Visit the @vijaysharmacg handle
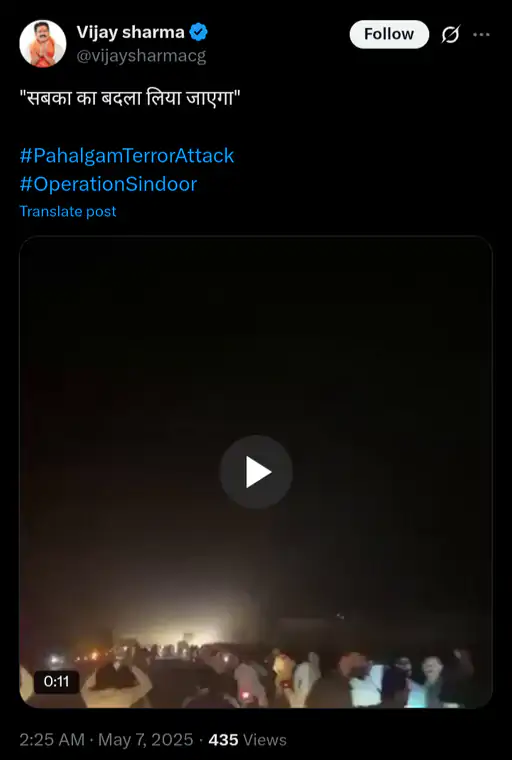Image resolution: width=512 pixels, height=760 pixels. [141, 56]
